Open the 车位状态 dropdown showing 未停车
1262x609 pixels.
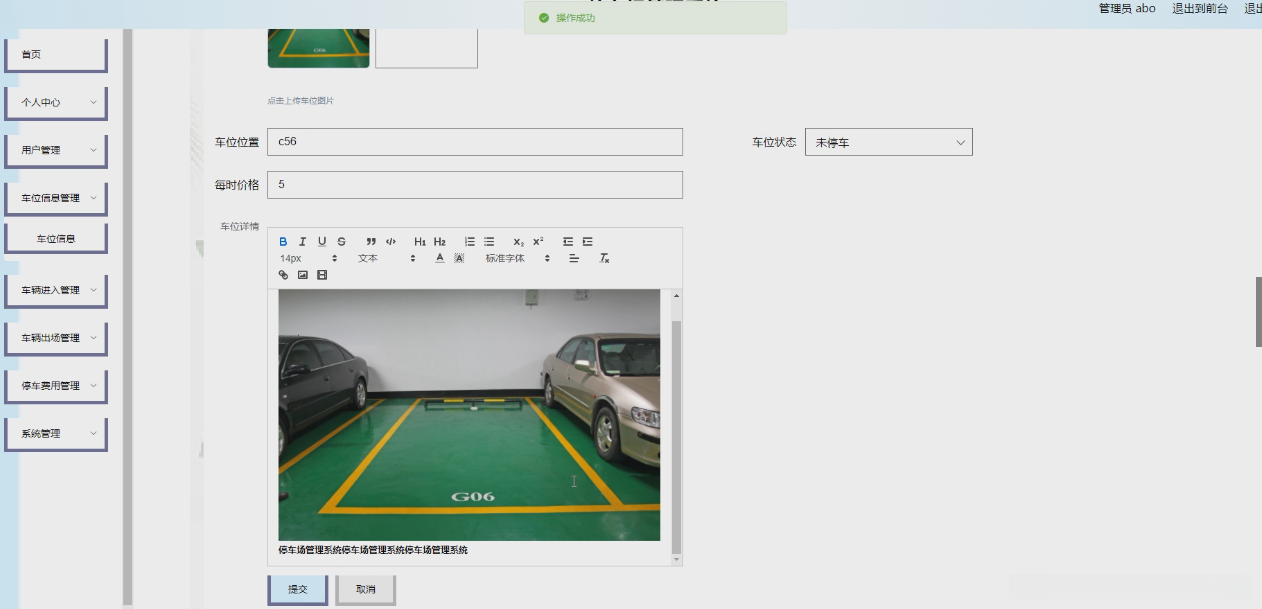click(x=888, y=143)
